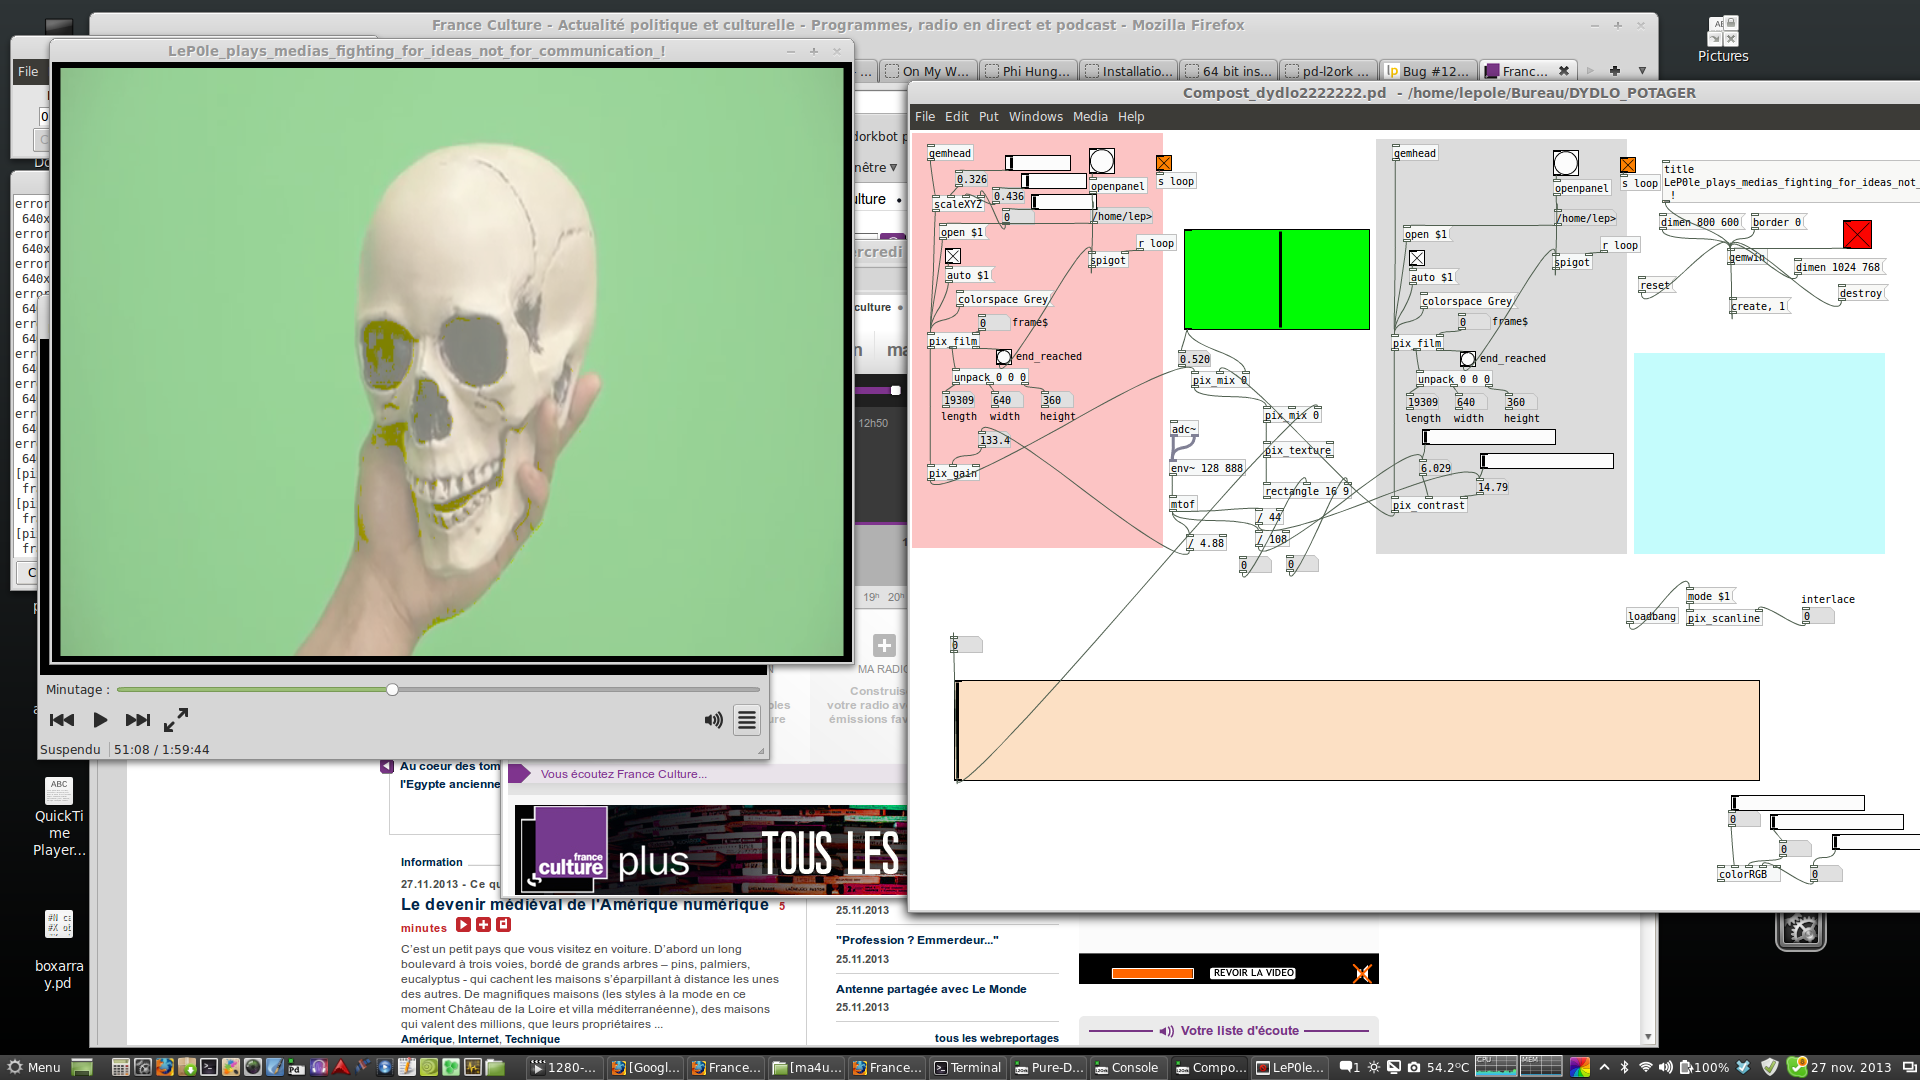Click the REVOIR LA VIDEO button
1920x1080 pixels.
(1253, 973)
